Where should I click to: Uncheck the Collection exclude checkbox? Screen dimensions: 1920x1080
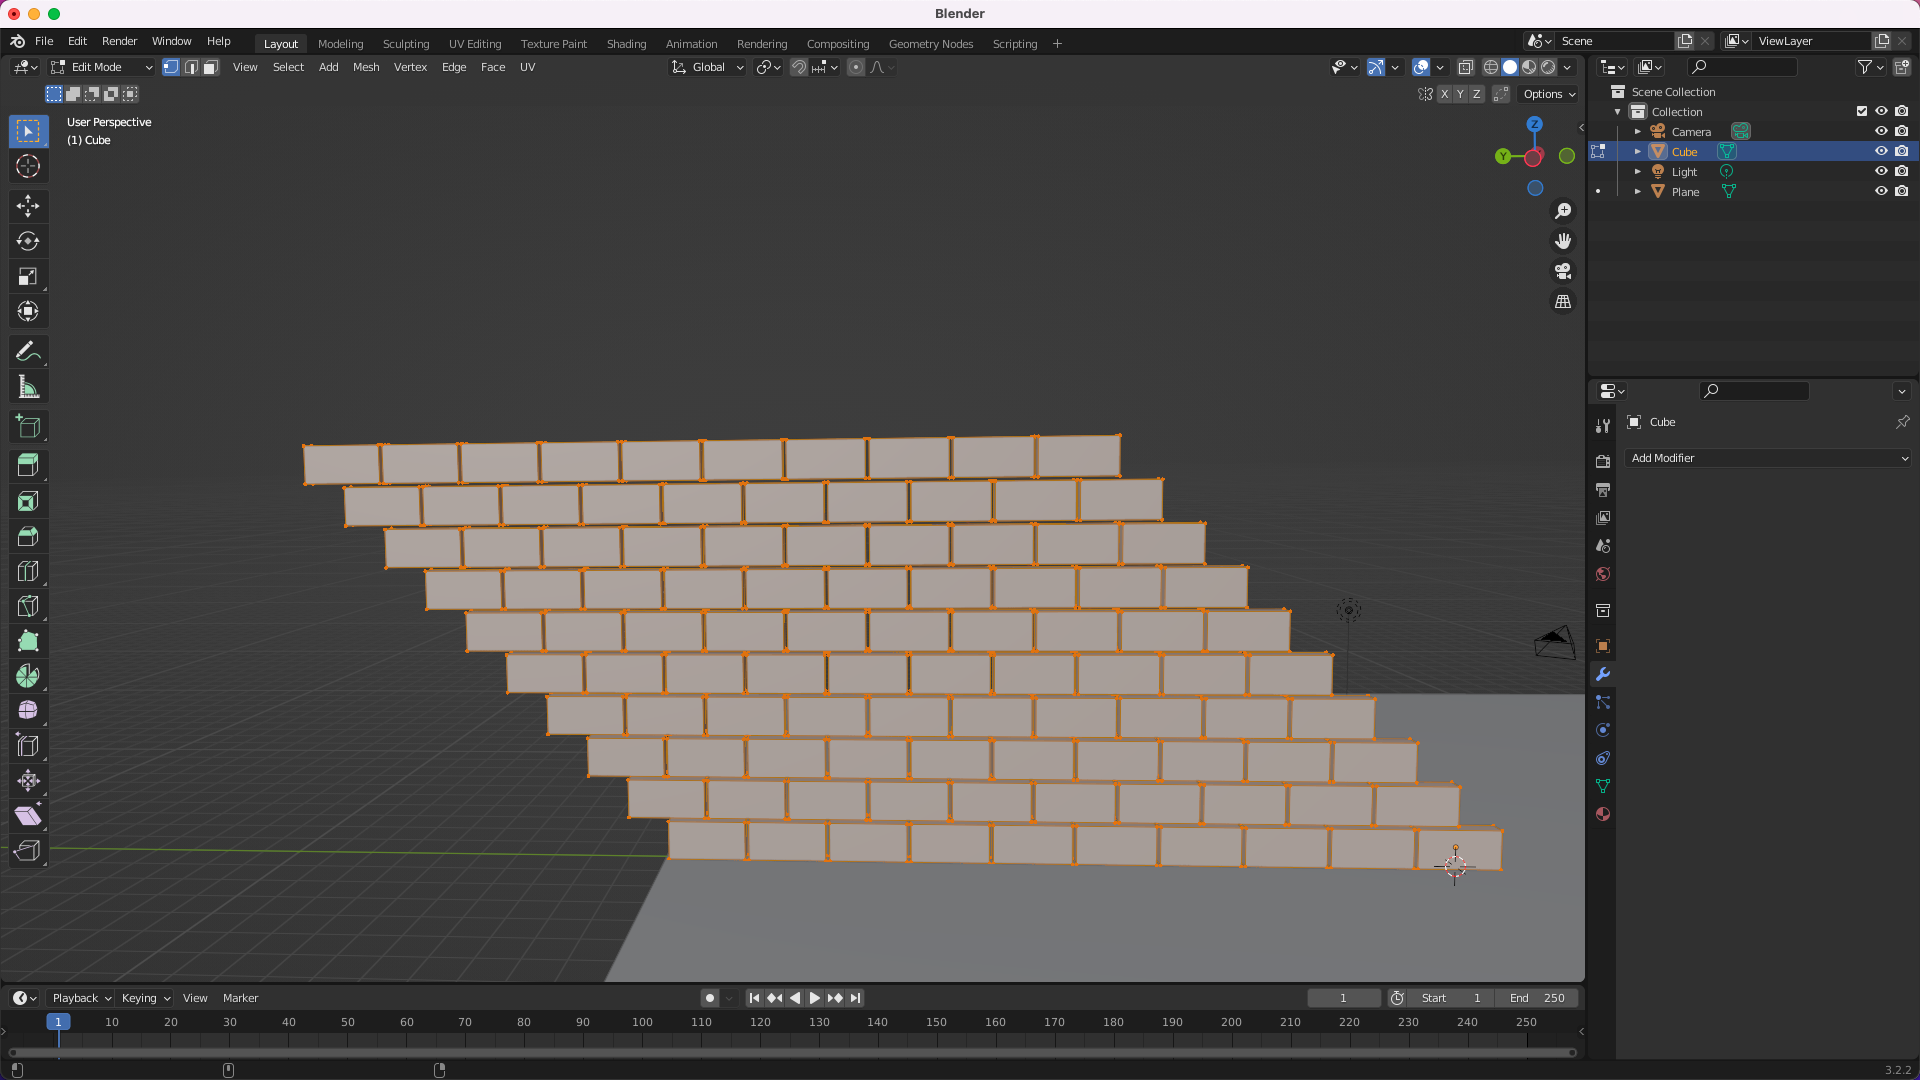(x=1862, y=111)
